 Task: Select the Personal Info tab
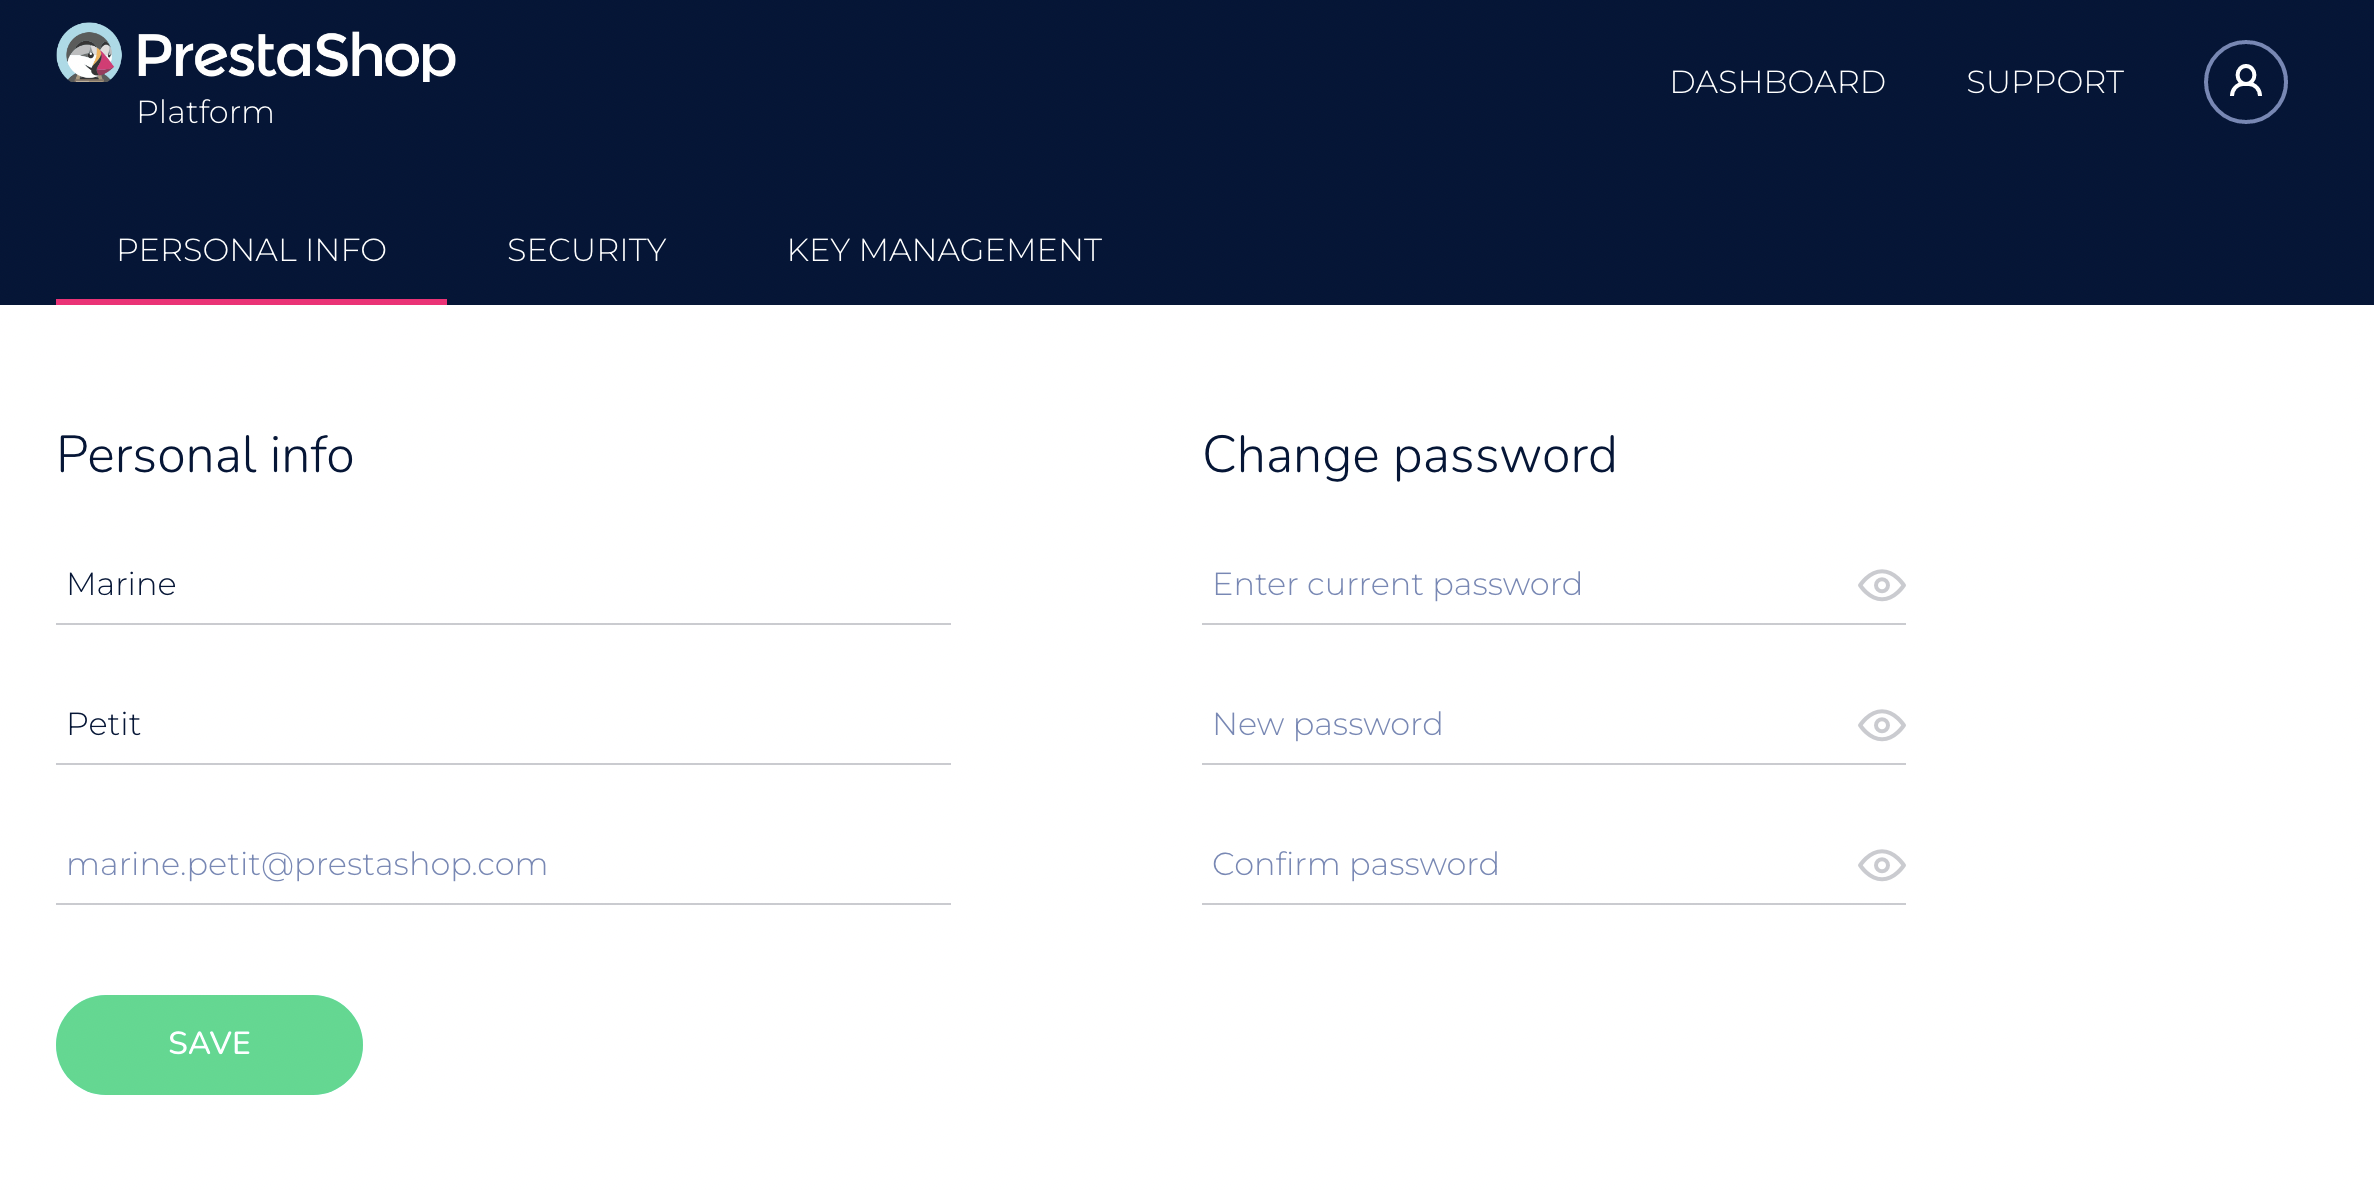coord(251,250)
